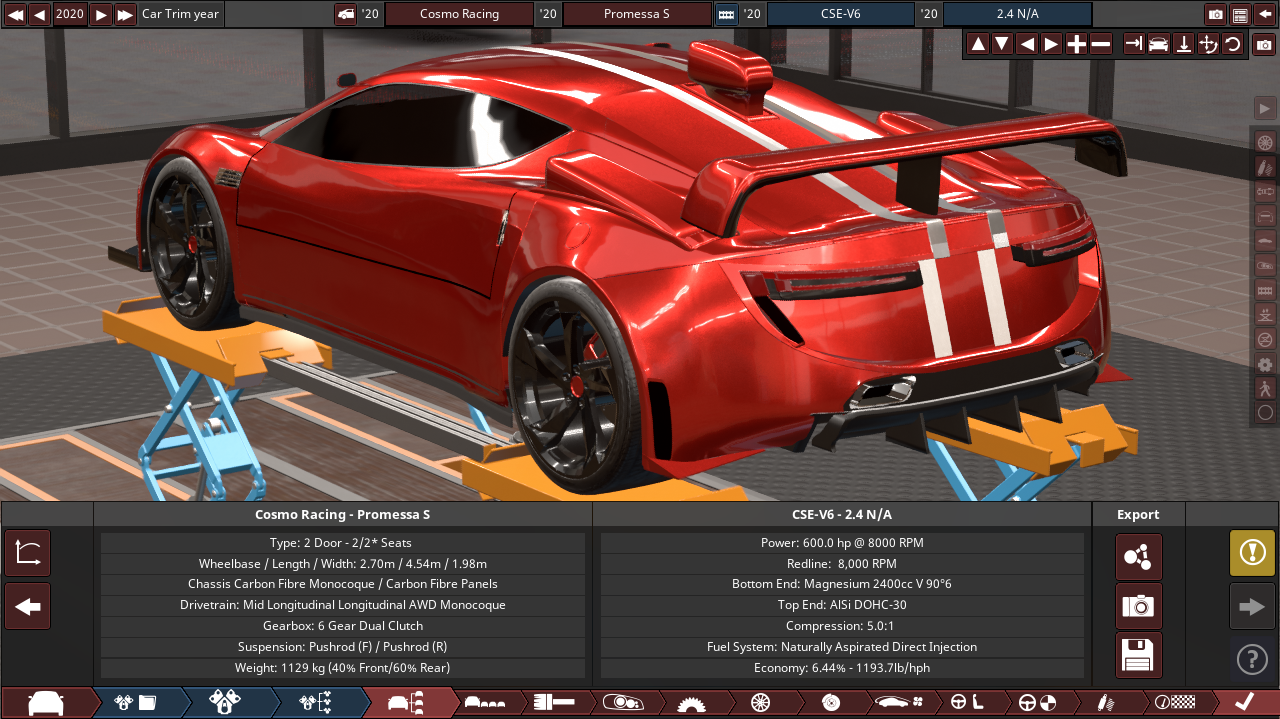Open the gear settings icon in side panel
1280x719 pixels.
tap(1265, 364)
